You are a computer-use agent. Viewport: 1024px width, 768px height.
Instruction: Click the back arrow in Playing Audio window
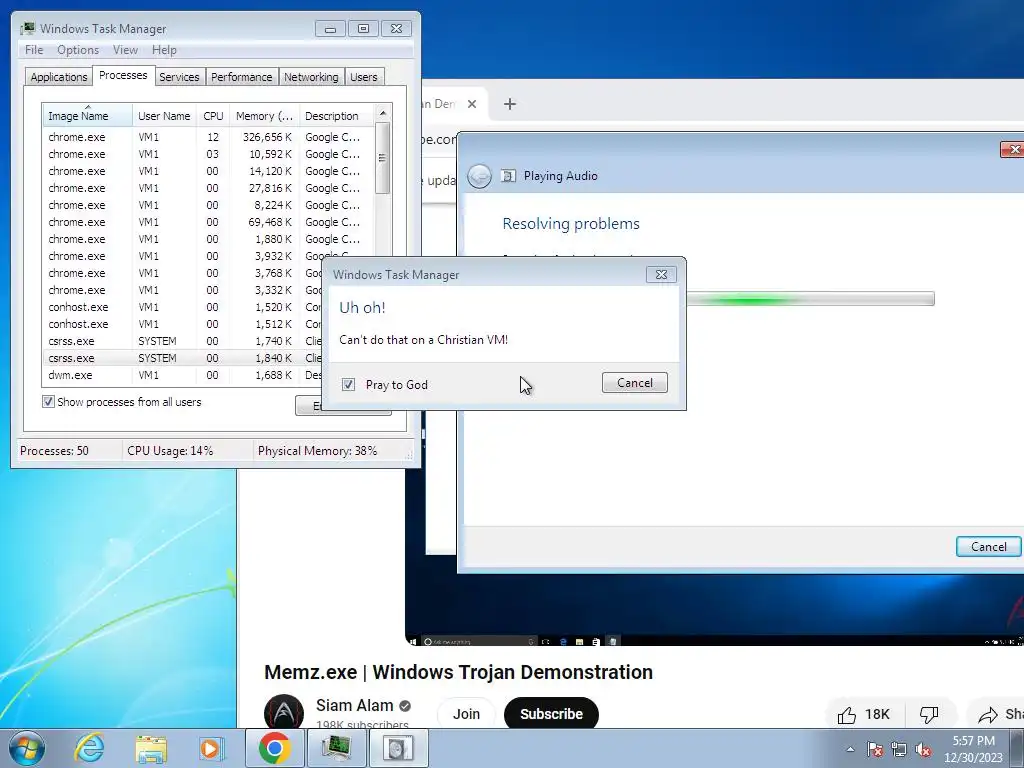pyautogui.click(x=479, y=176)
